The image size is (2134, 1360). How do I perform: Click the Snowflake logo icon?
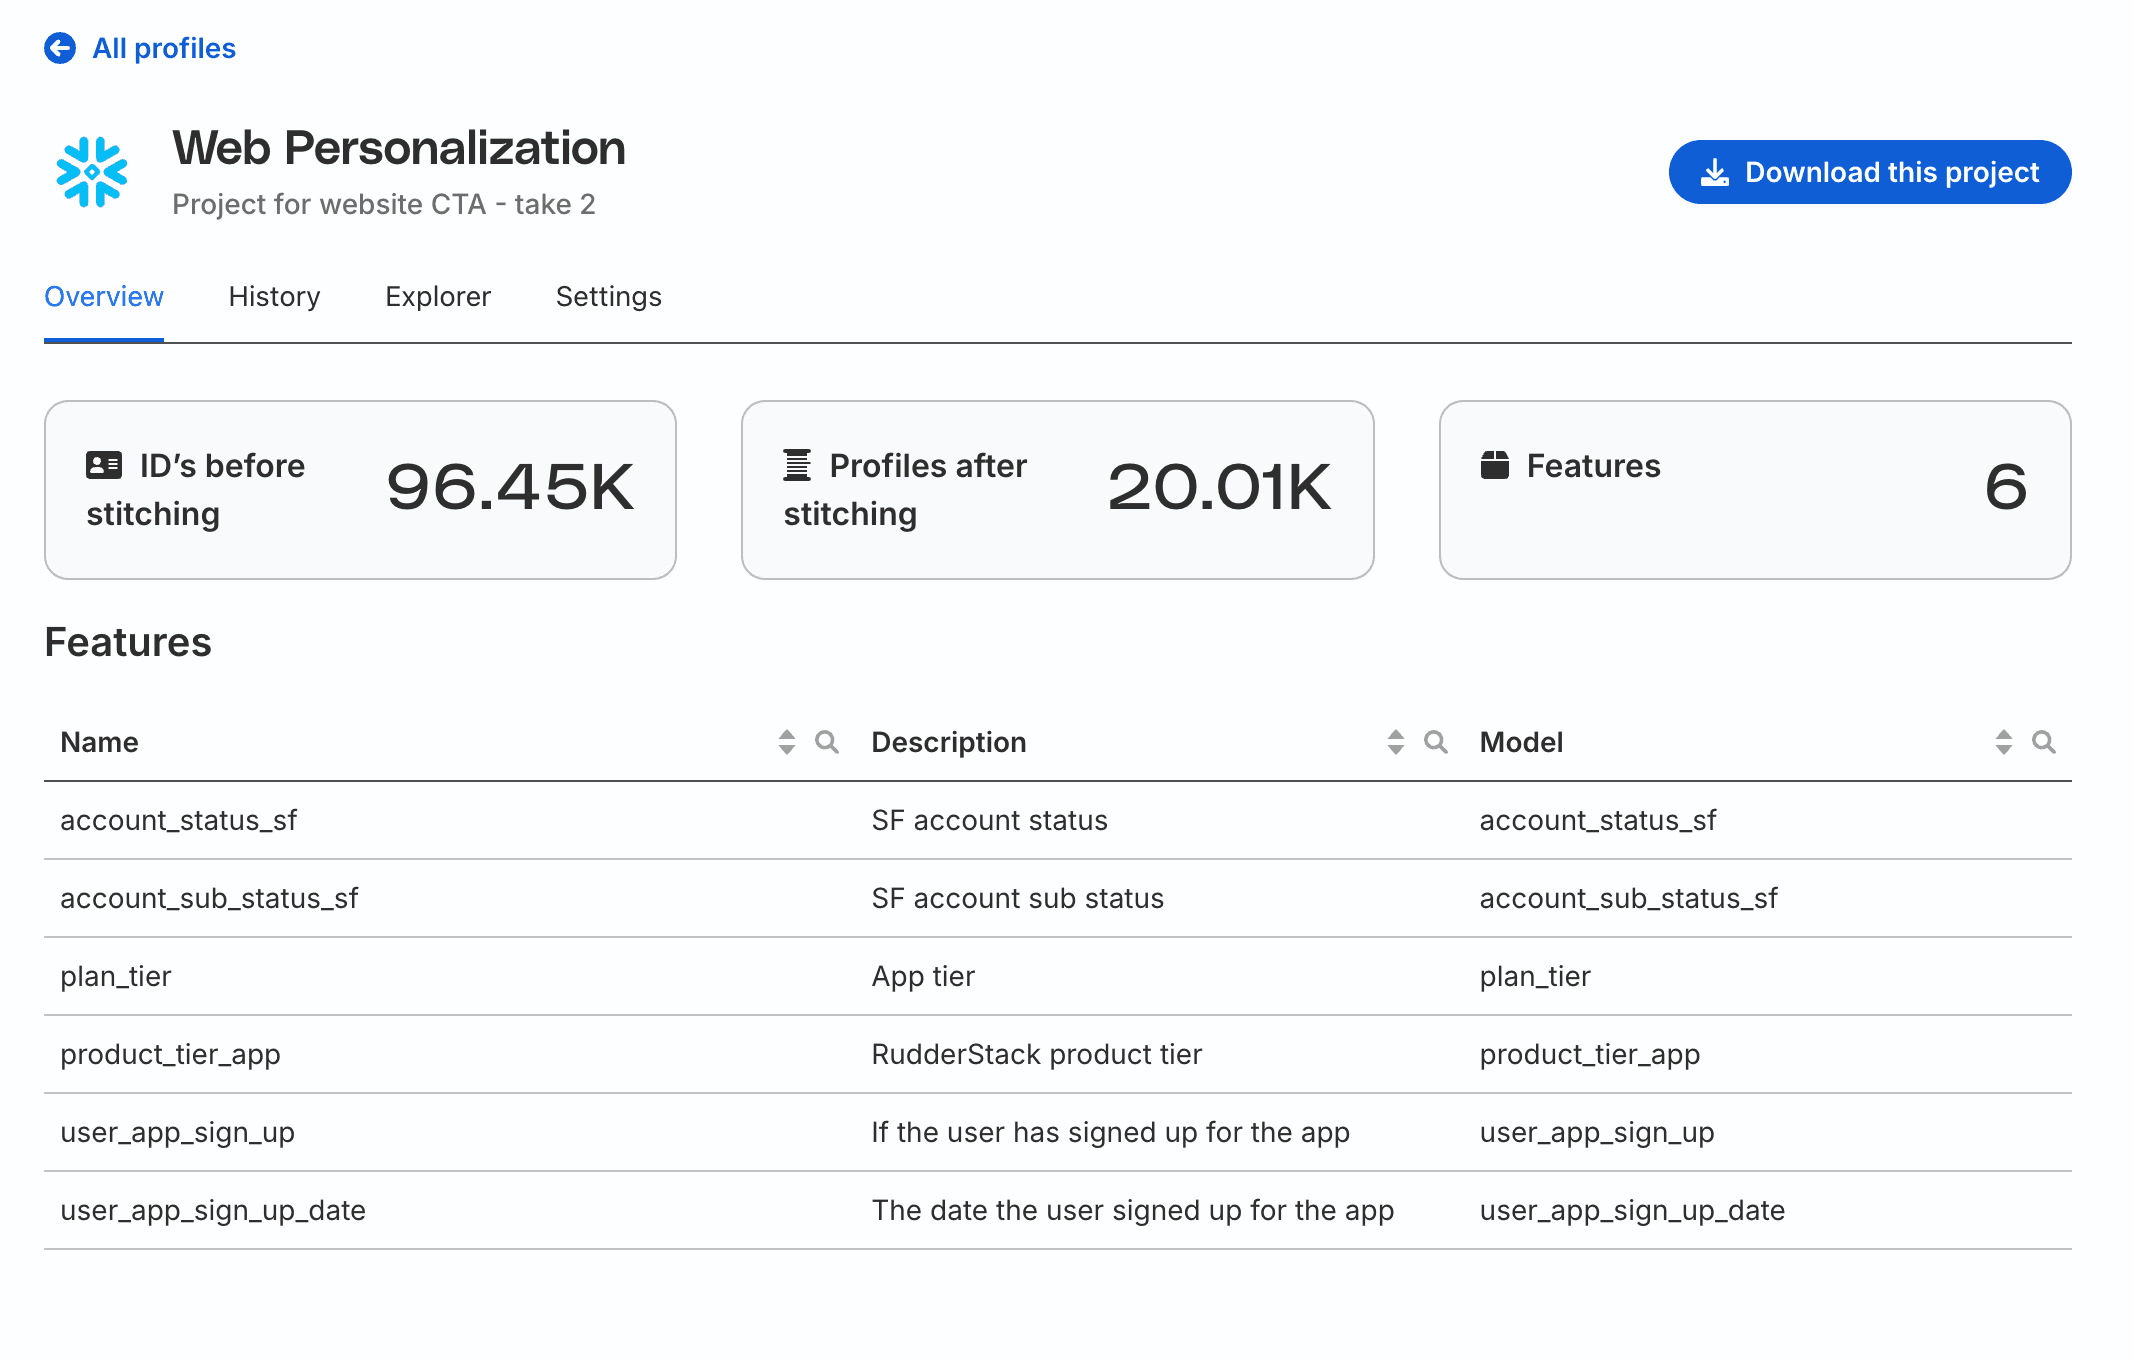click(x=92, y=172)
